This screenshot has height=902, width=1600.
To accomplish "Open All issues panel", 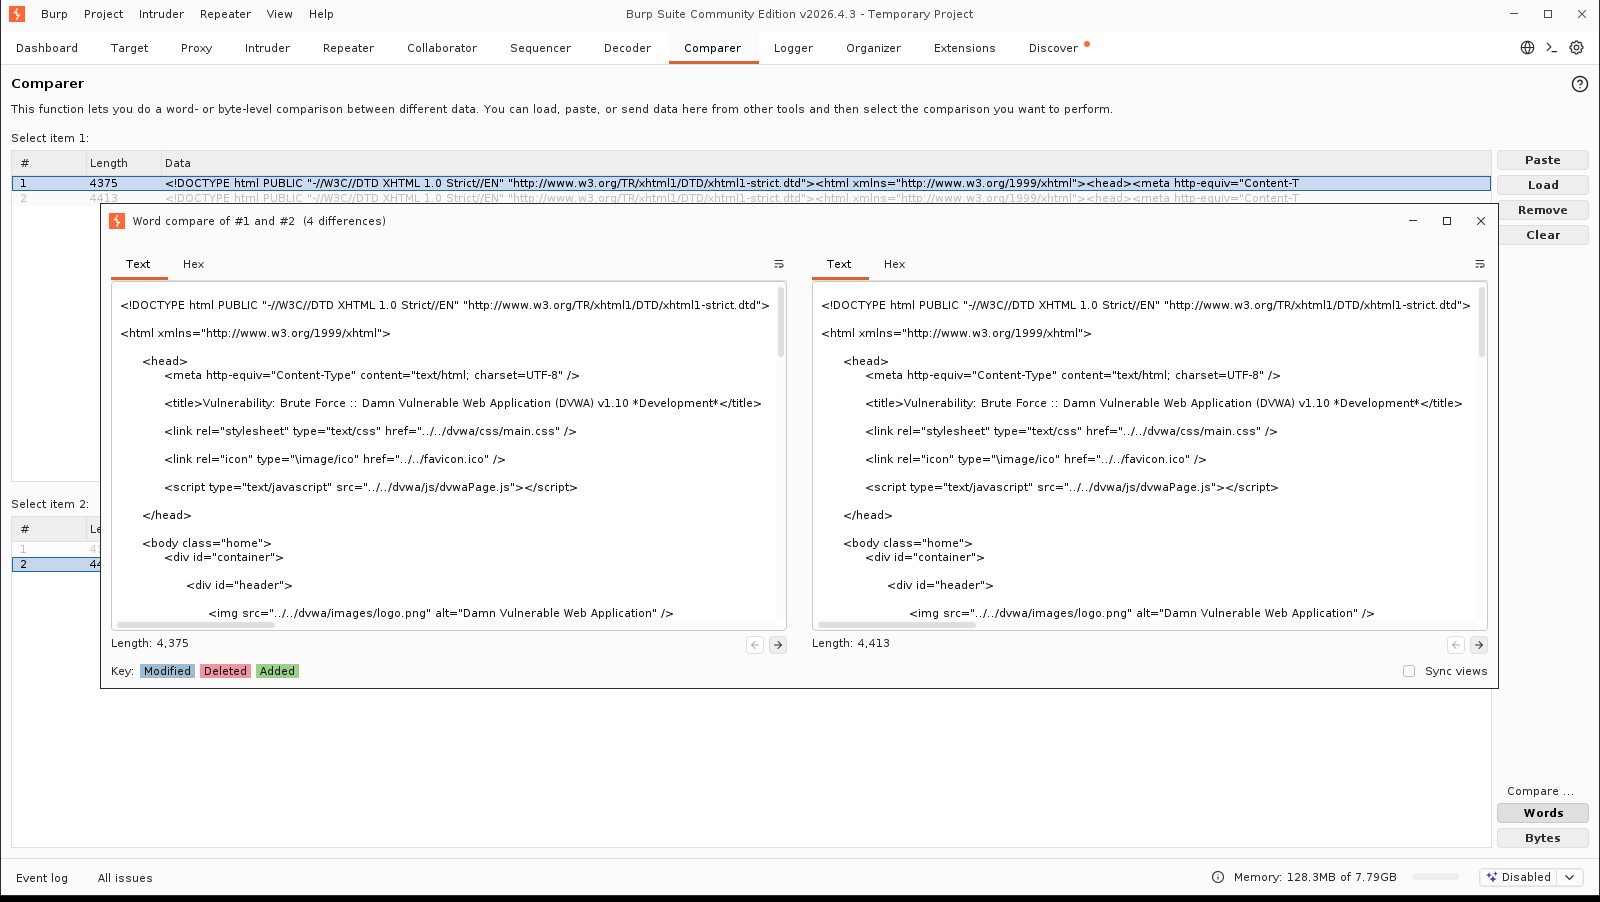I will point(125,878).
